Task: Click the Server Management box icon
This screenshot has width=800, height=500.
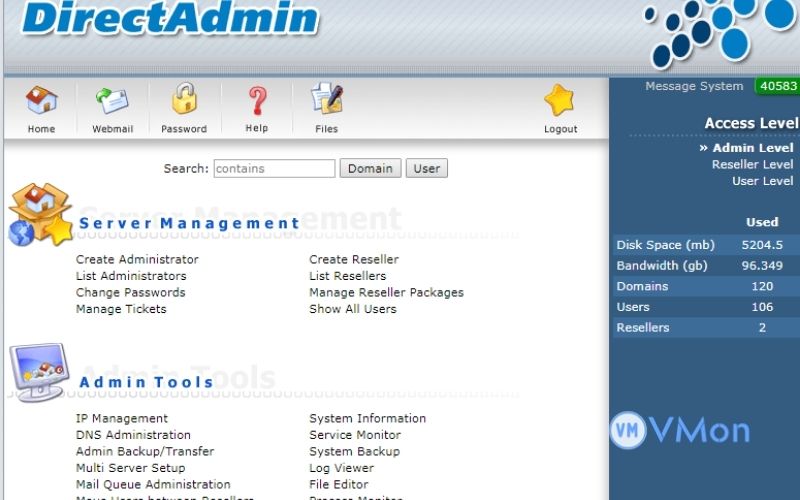Action: pos(40,214)
